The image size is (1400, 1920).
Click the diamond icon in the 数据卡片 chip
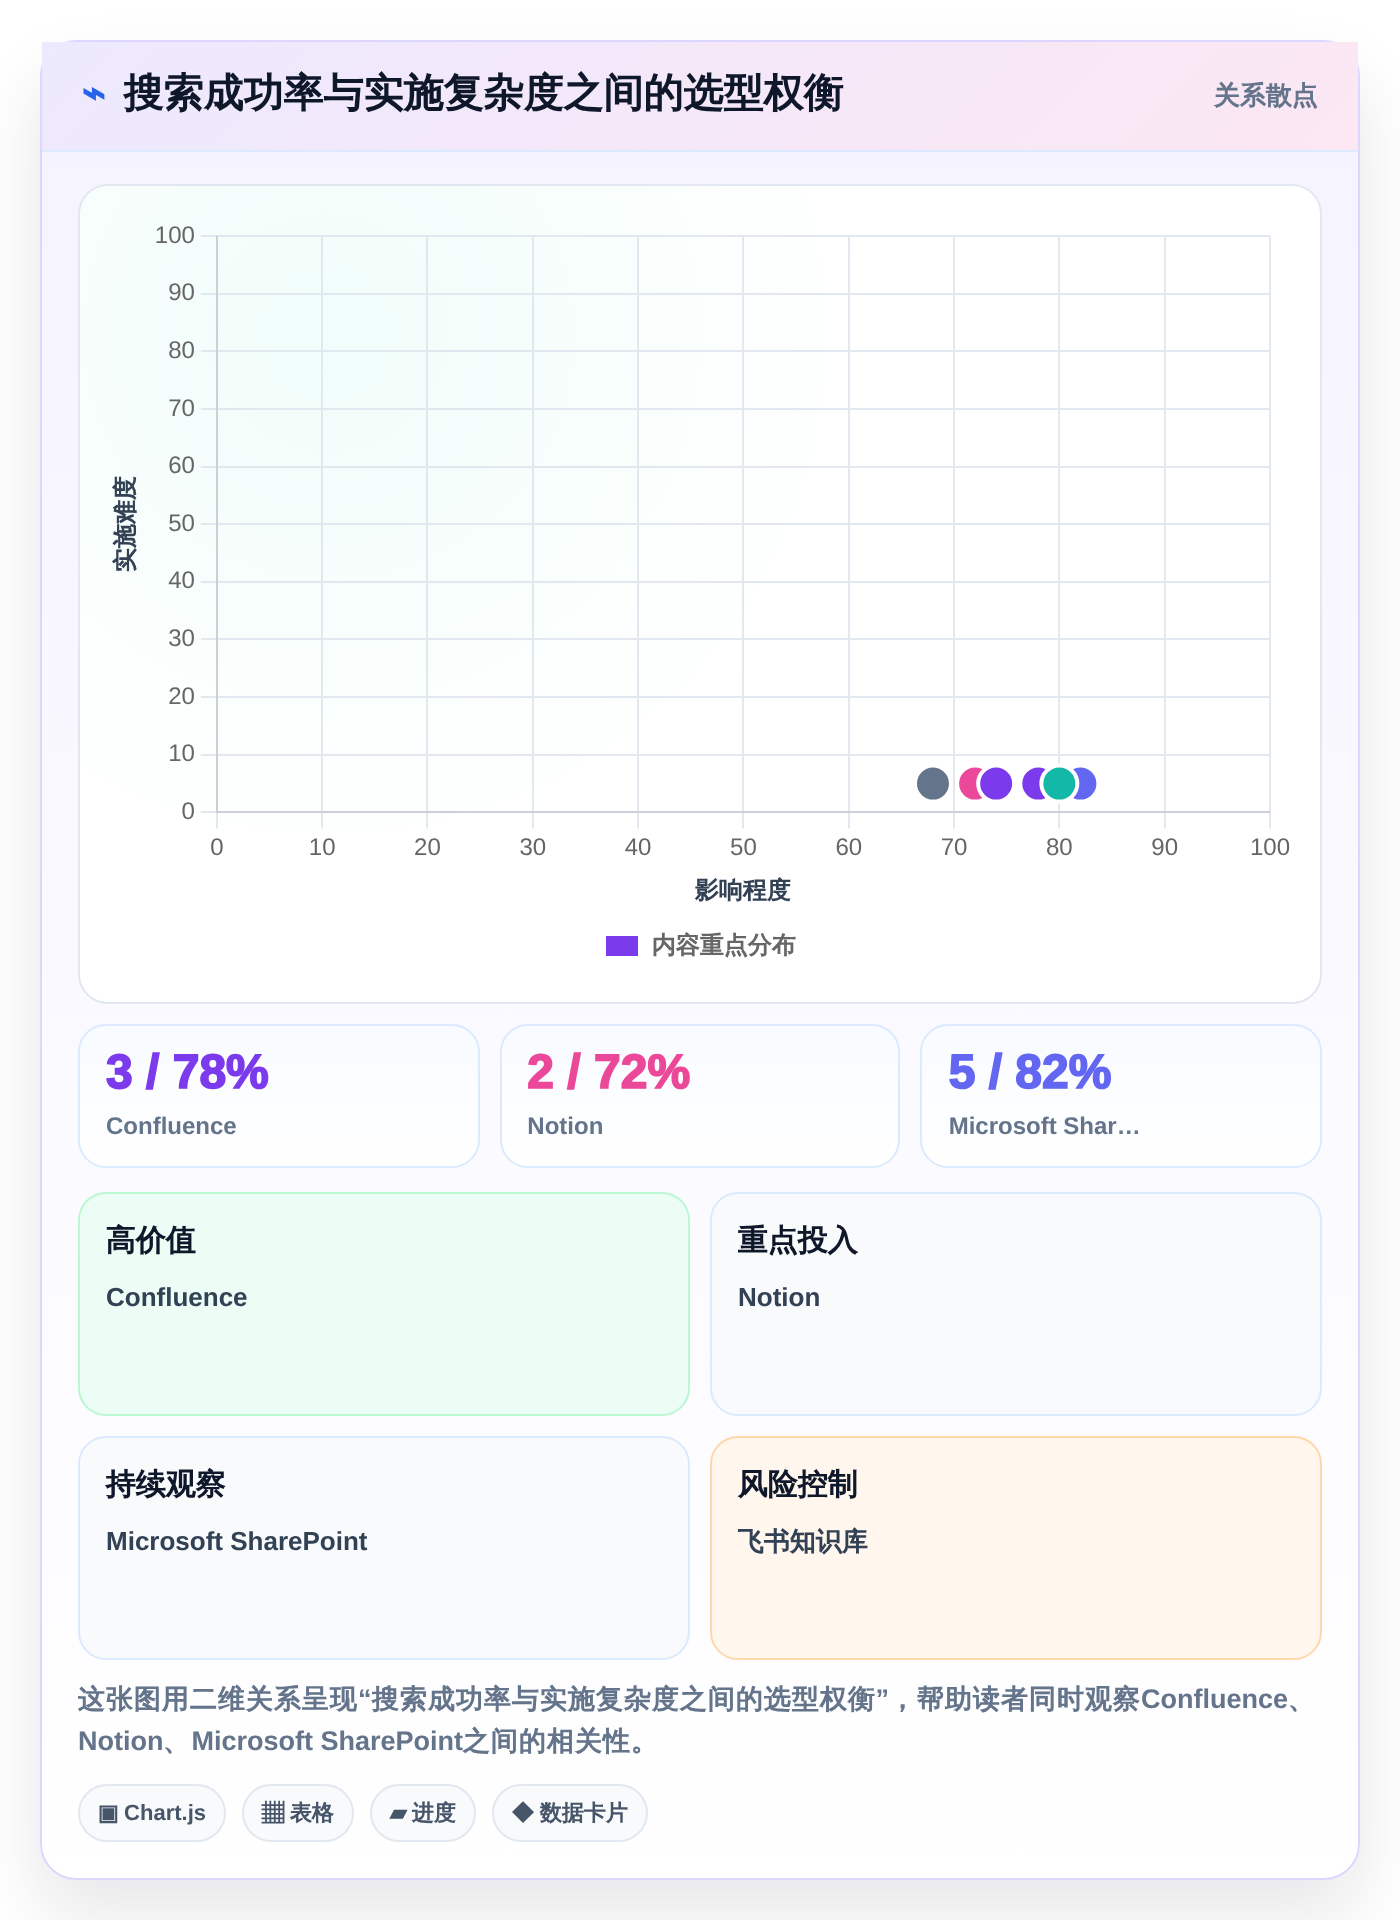click(x=522, y=1812)
